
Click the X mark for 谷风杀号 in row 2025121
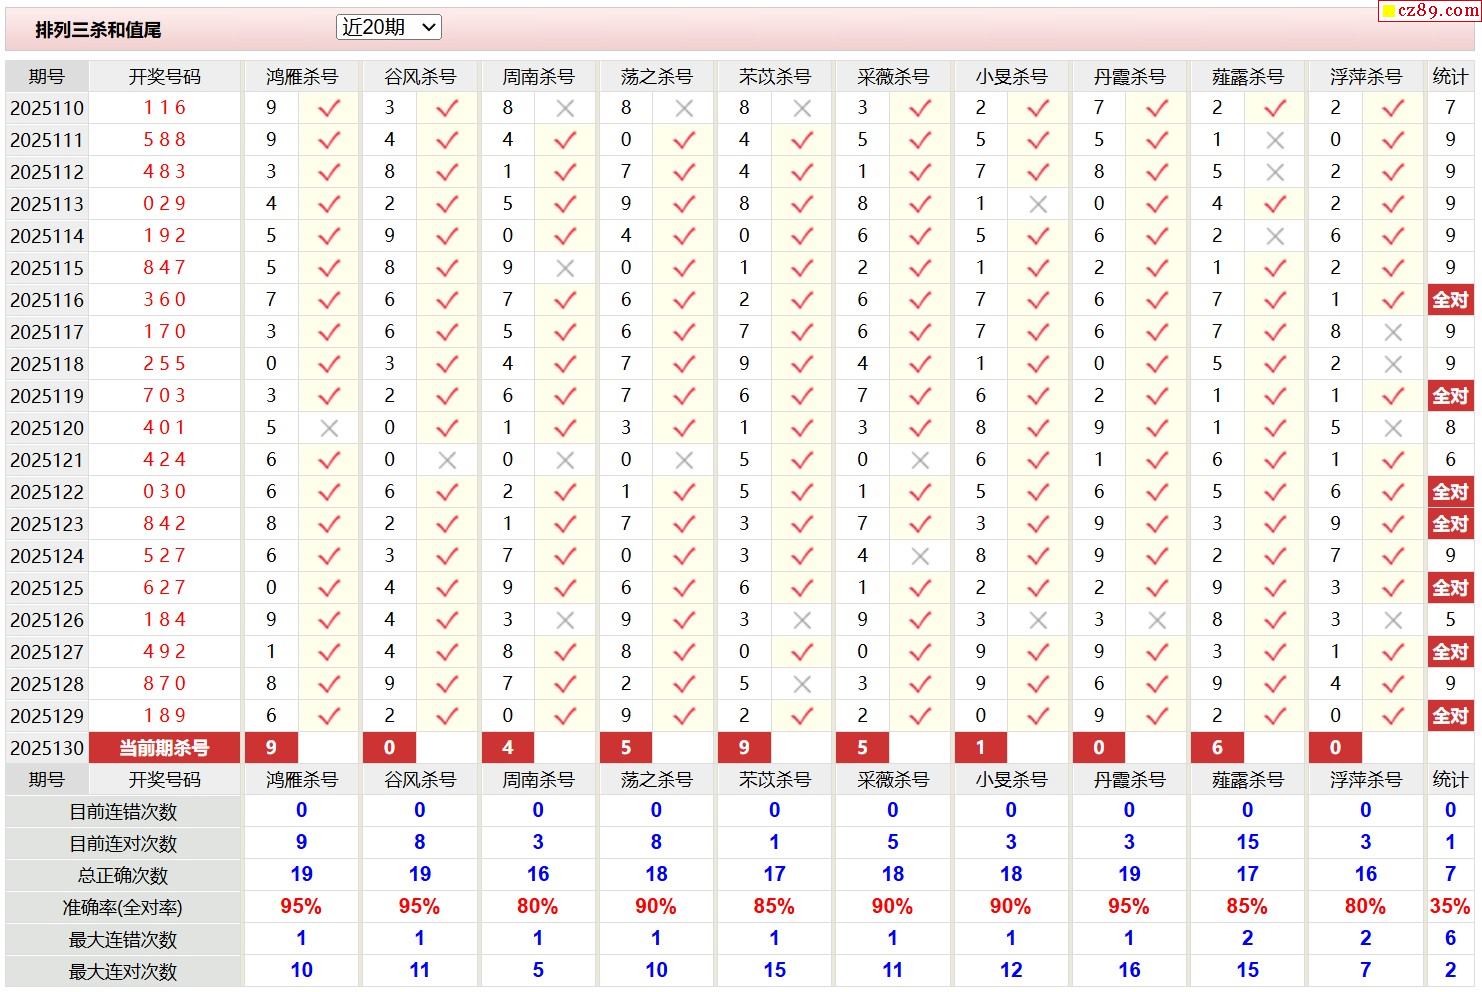tap(447, 460)
